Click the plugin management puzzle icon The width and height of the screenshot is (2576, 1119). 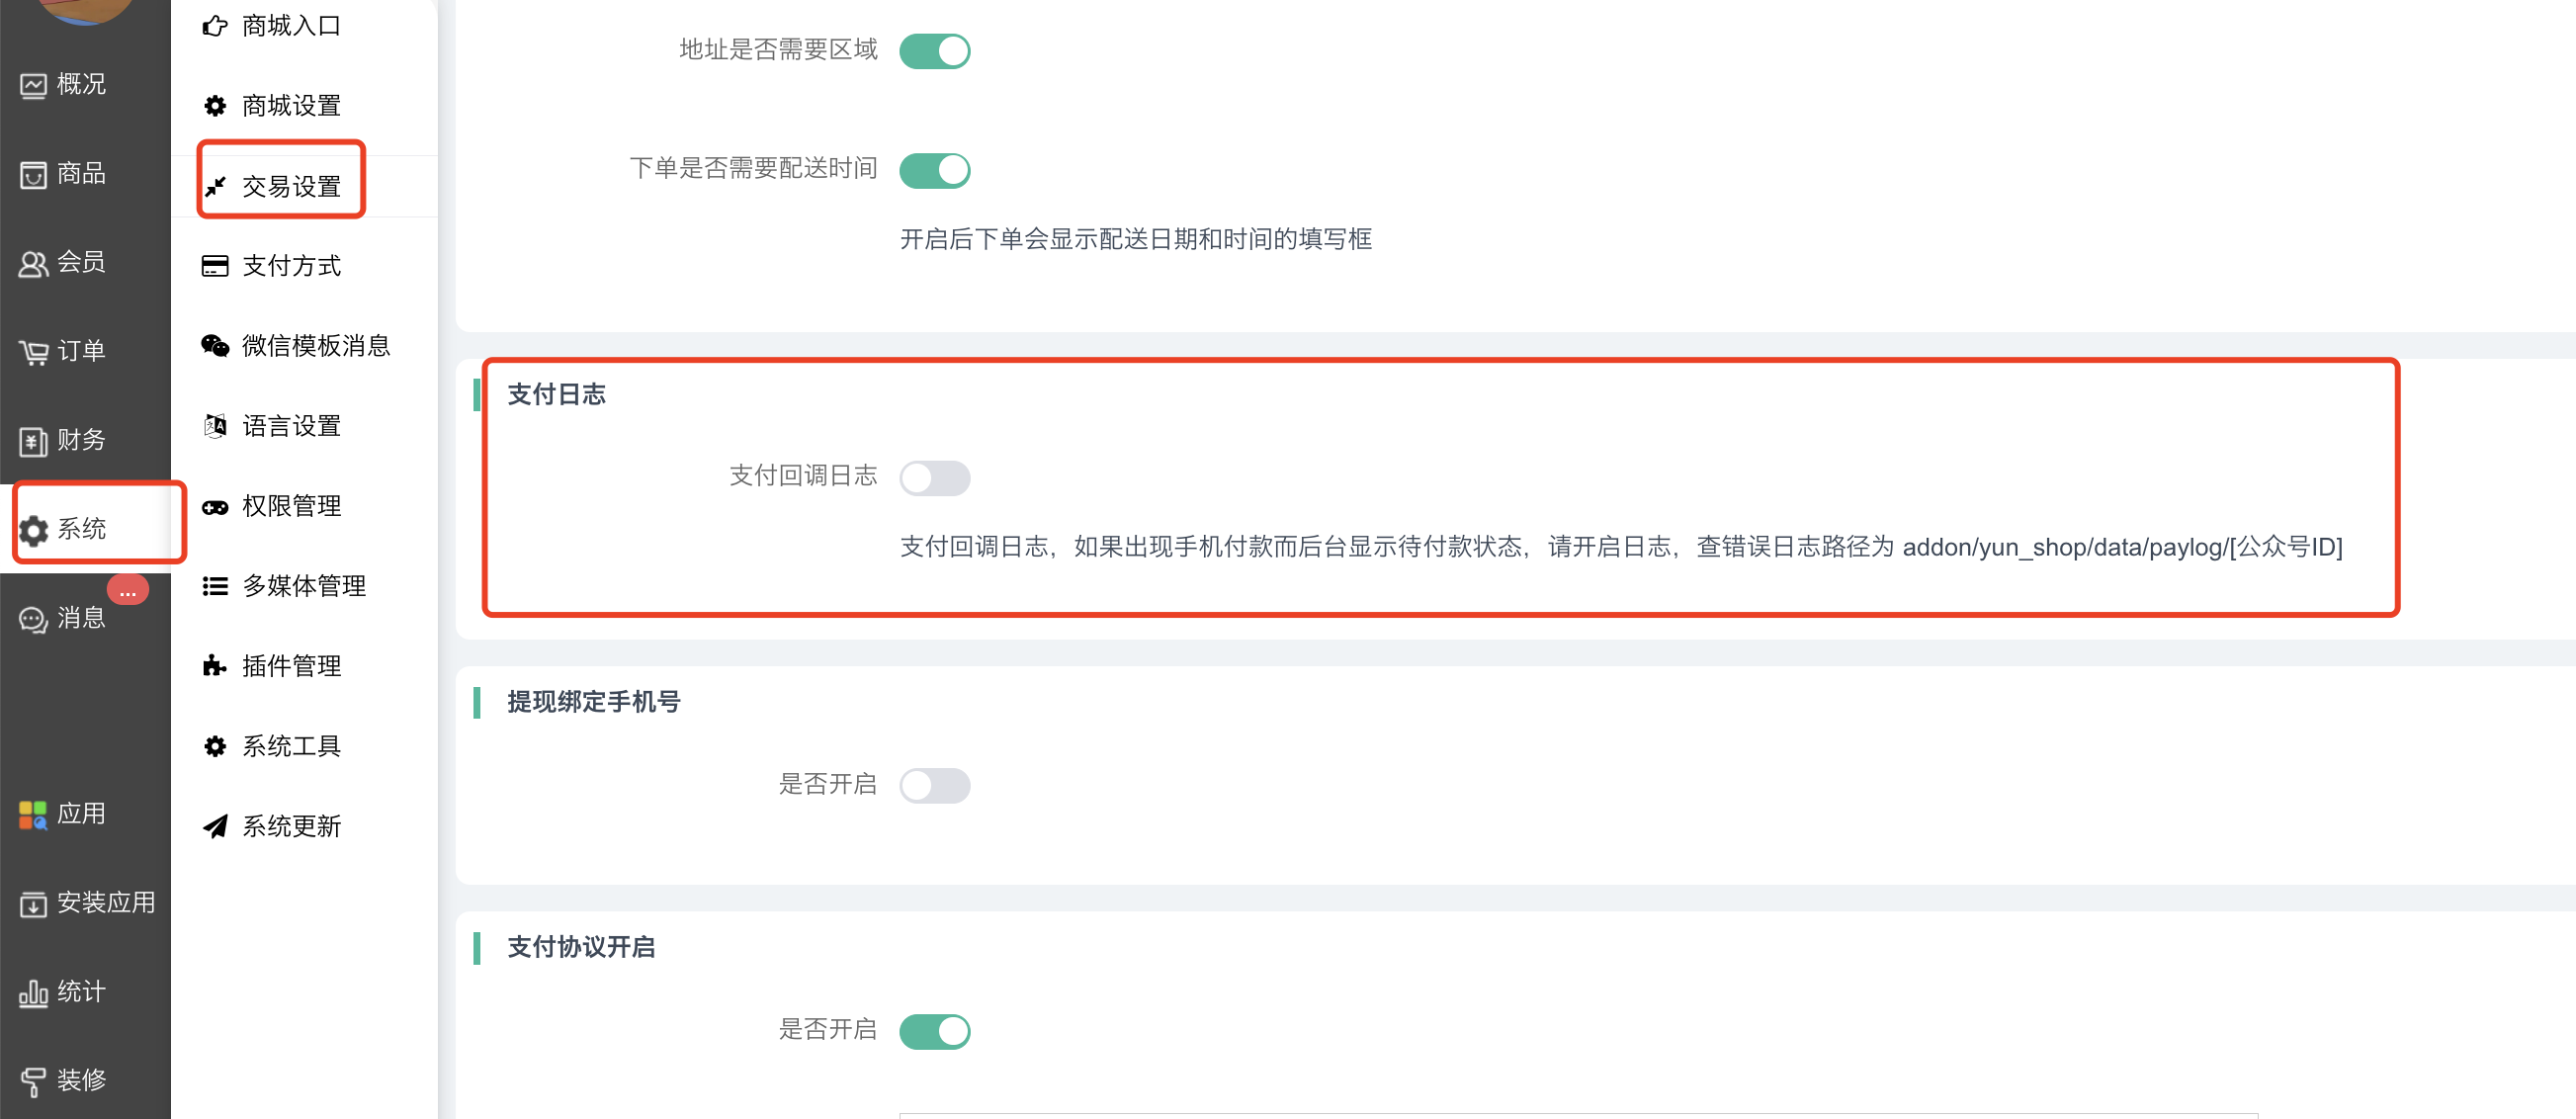click(214, 666)
